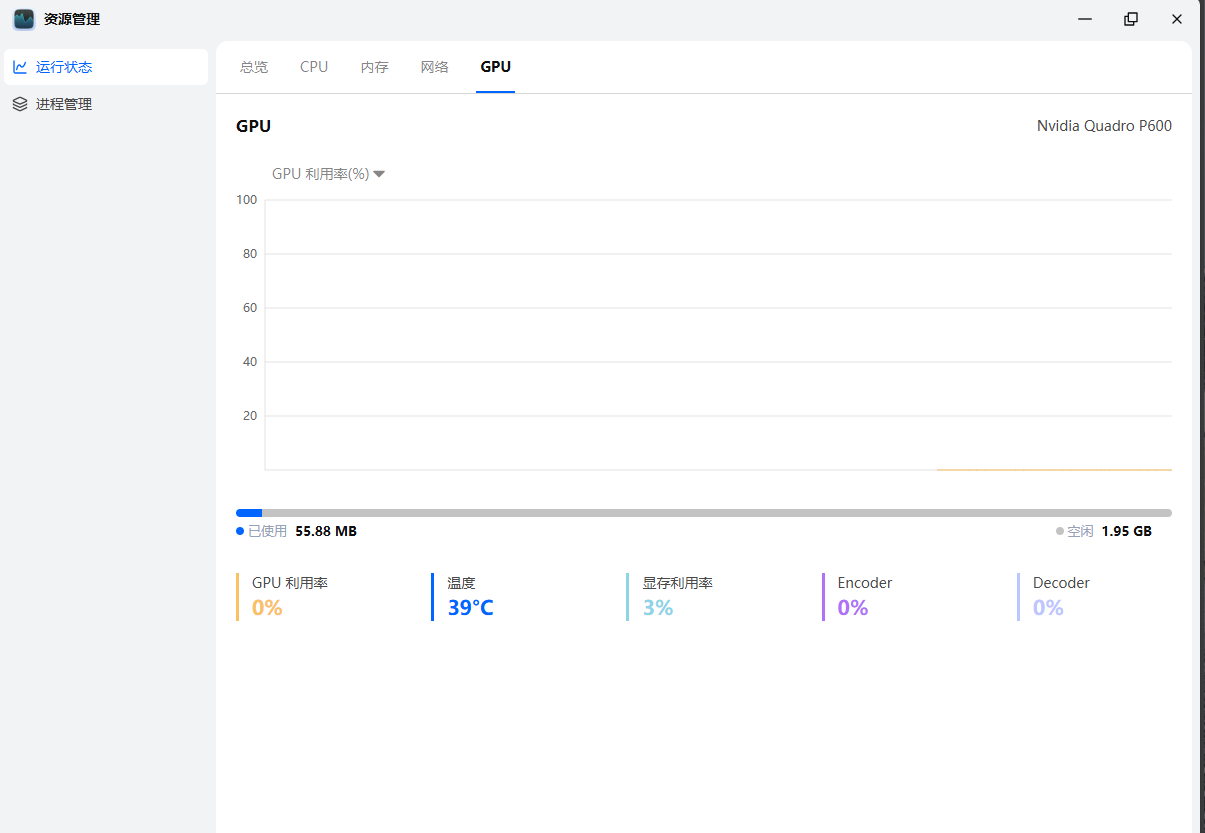Click the 温度 39°C stat
Viewport: 1205px width, 833px height.
pos(470,597)
